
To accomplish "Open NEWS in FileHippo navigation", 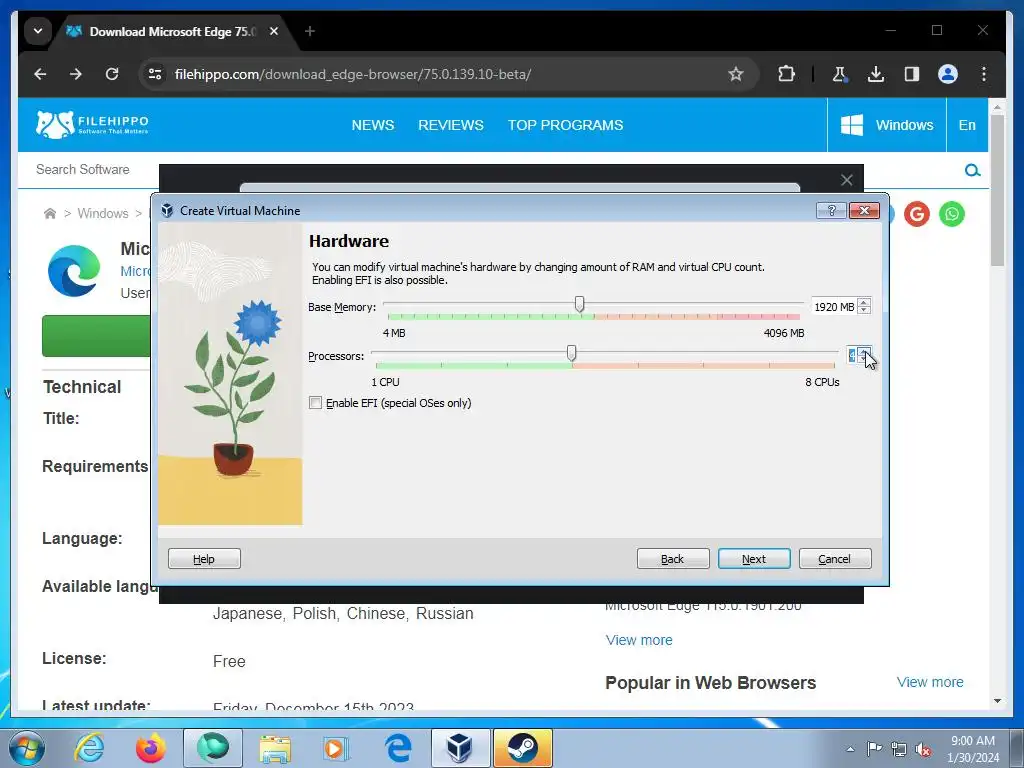I will [373, 125].
